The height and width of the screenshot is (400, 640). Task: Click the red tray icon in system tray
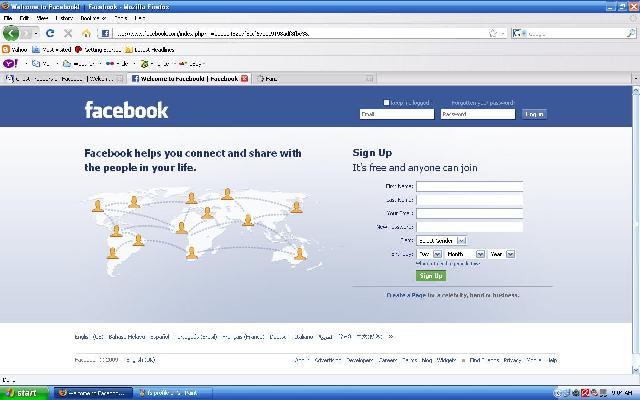(x=585, y=393)
